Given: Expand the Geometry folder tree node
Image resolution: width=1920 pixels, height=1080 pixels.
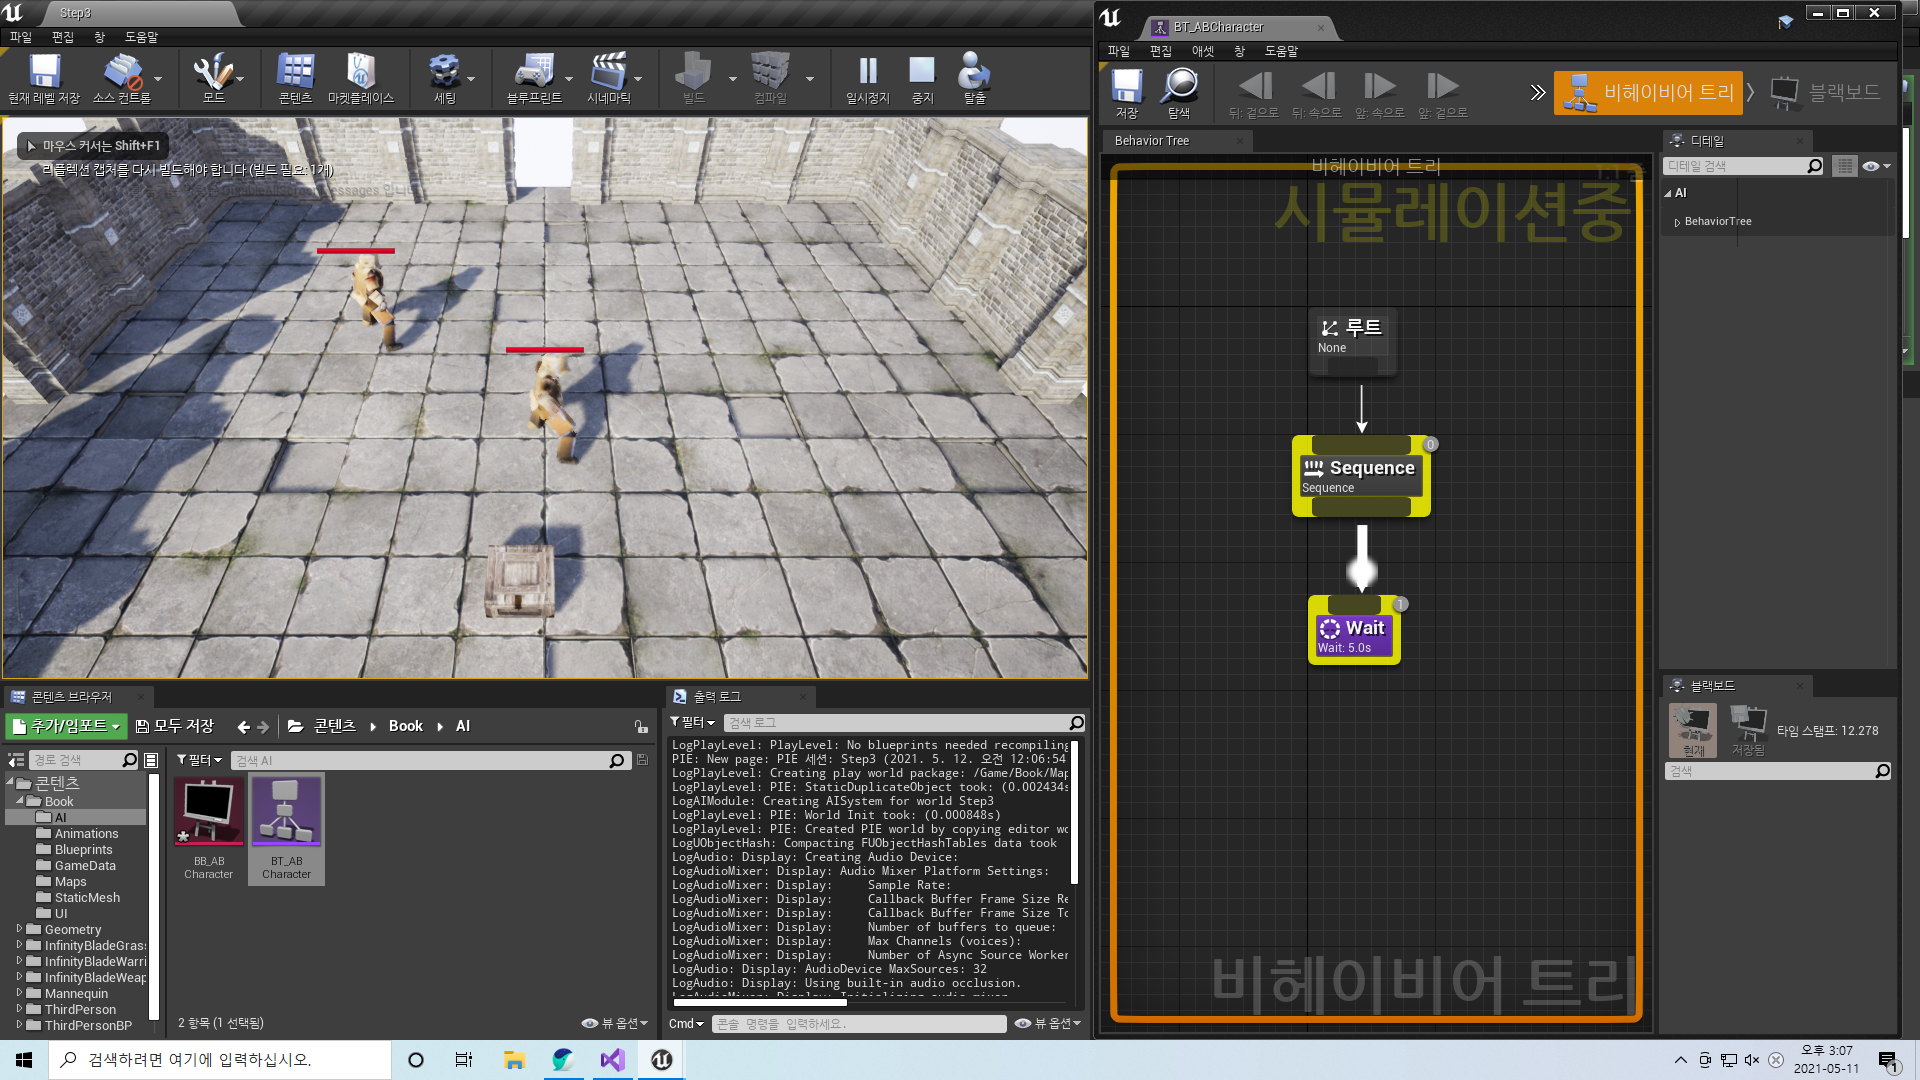Looking at the screenshot, I should (x=19, y=929).
